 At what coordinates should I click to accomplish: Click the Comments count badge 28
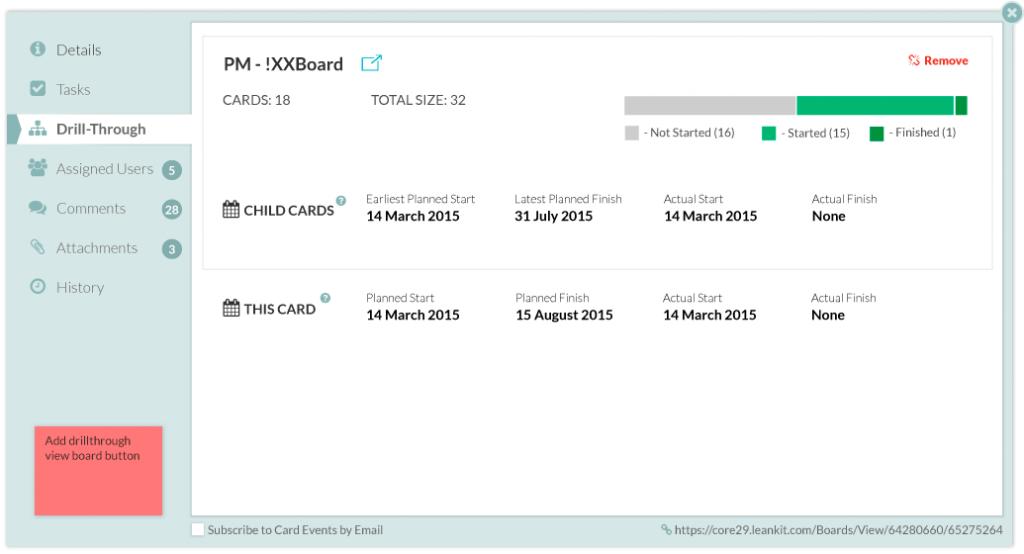(x=172, y=210)
